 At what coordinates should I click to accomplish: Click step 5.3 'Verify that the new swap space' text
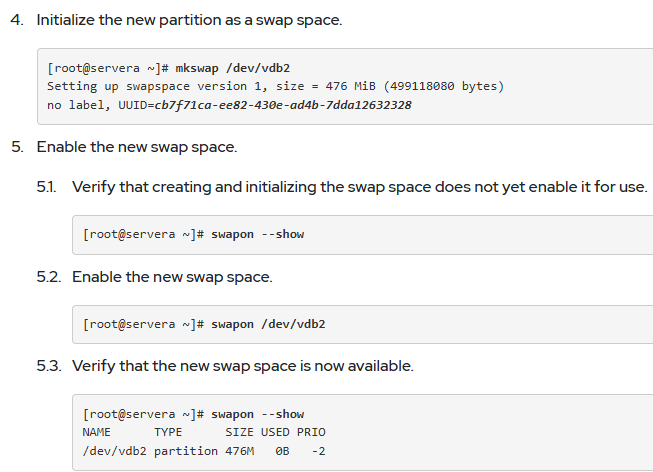[x=243, y=366]
